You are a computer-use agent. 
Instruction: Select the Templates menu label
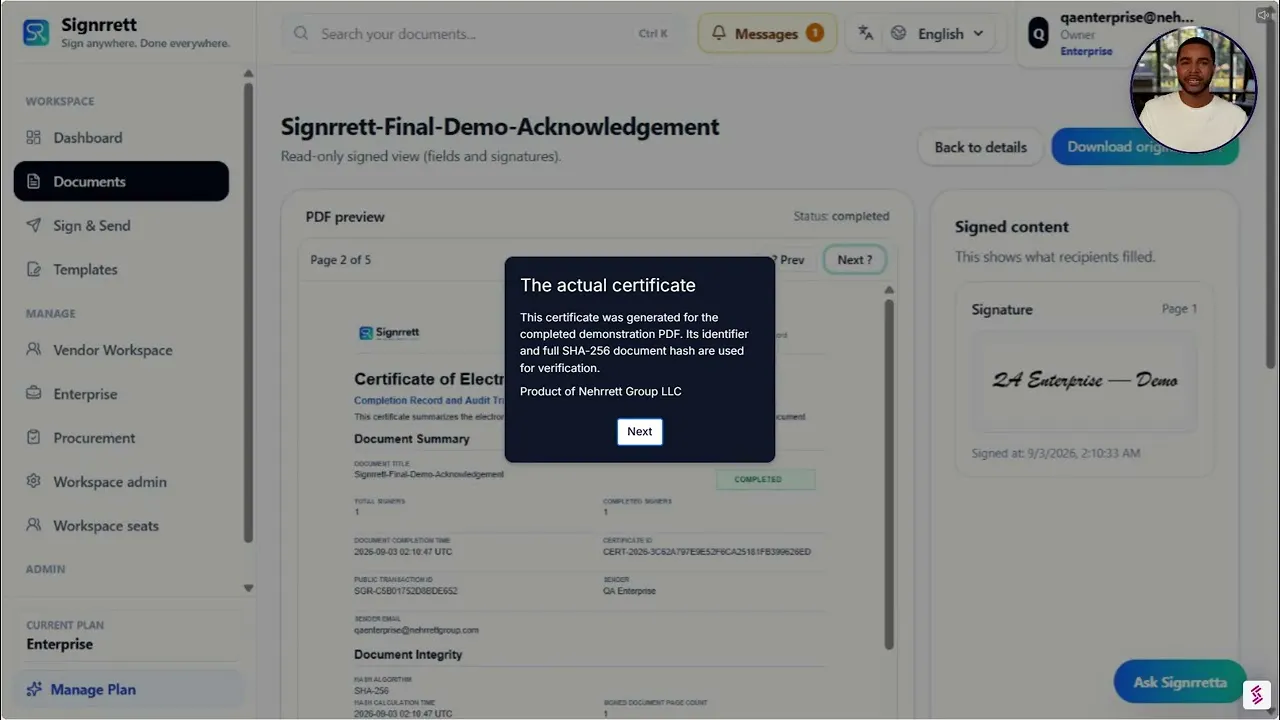pos(86,270)
